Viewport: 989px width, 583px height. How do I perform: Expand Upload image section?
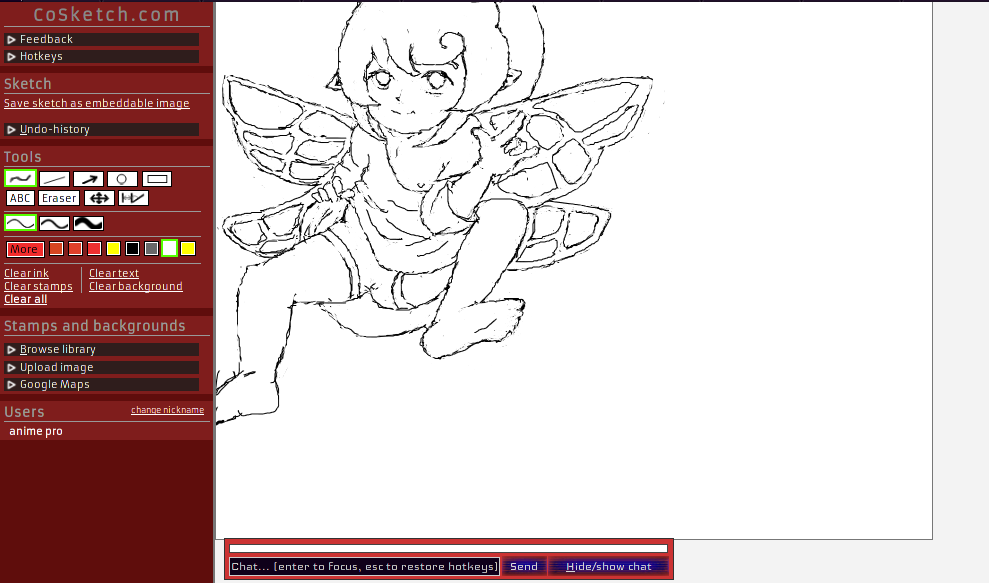[x=102, y=367]
